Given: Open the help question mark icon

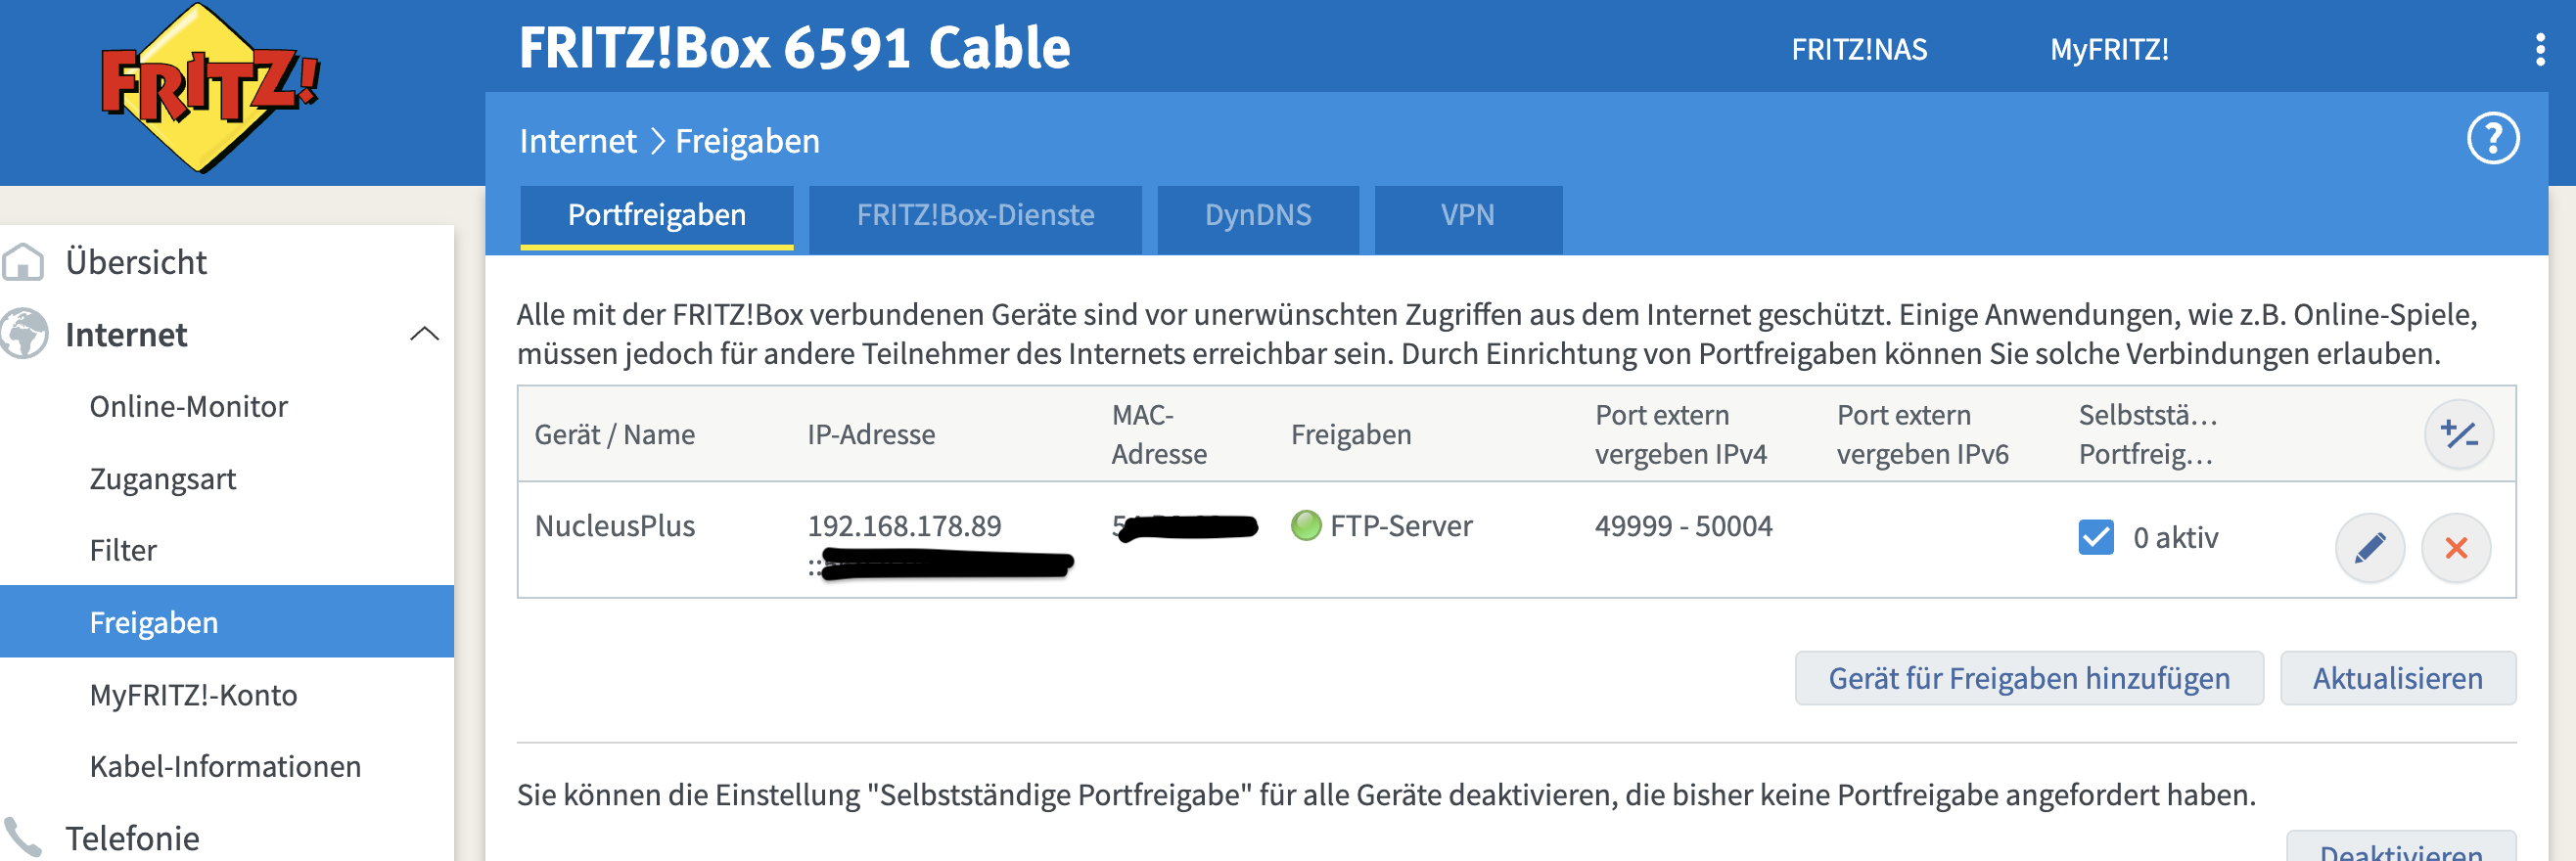Looking at the screenshot, I should coord(2492,139).
